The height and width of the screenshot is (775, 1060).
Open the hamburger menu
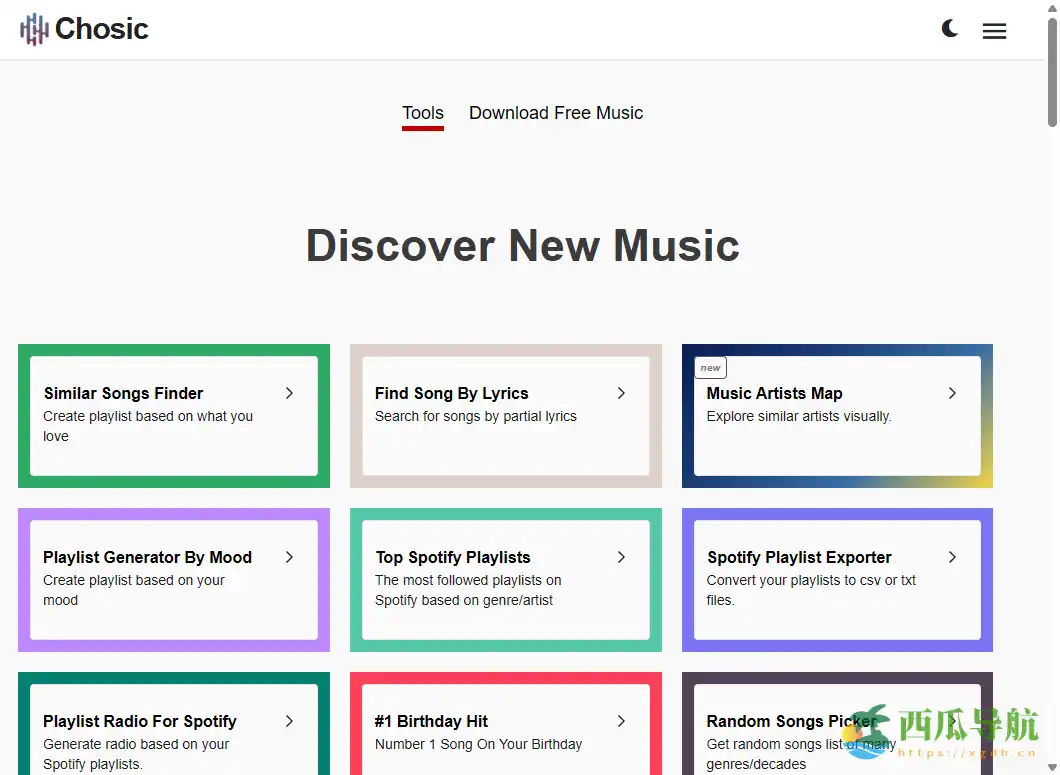click(994, 31)
